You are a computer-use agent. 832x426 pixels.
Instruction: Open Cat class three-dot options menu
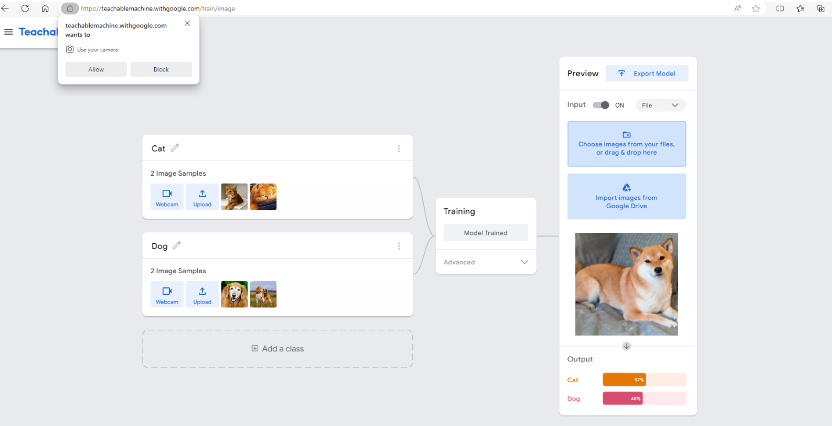(398, 148)
